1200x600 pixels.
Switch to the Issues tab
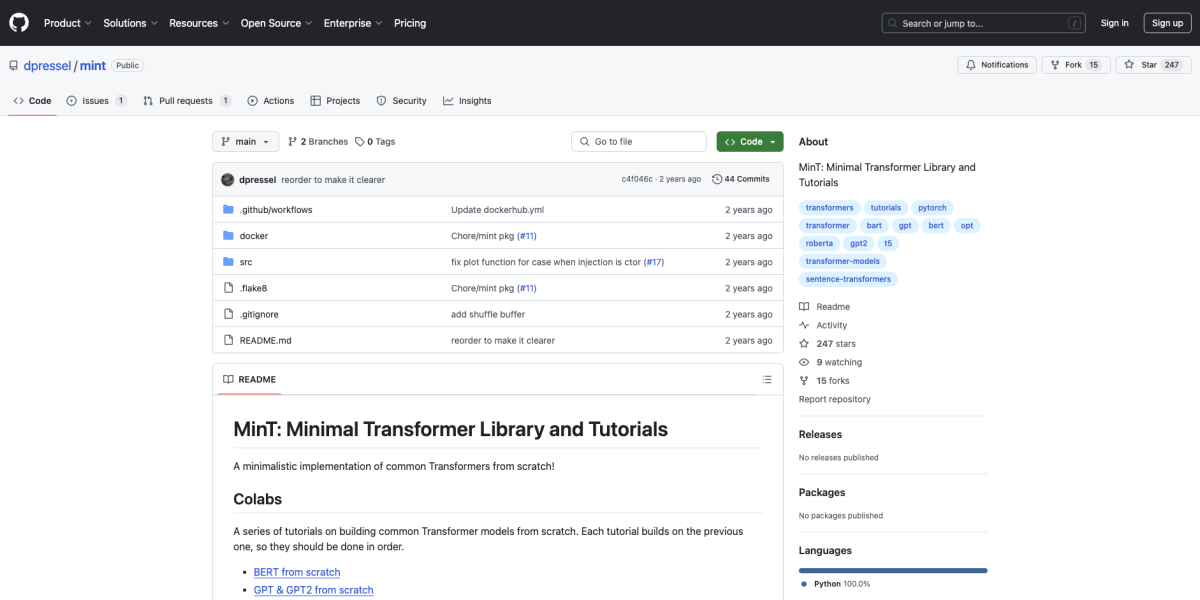click(x=96, y=101)
